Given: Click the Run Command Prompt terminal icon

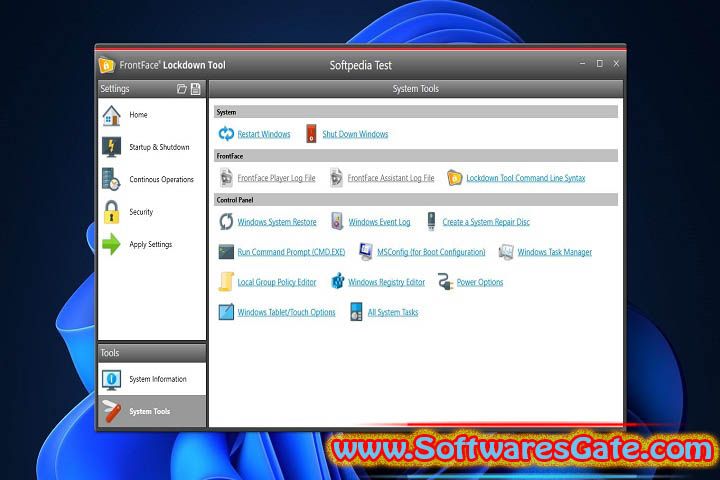Looking at the screenshot, I should [226, 252].
